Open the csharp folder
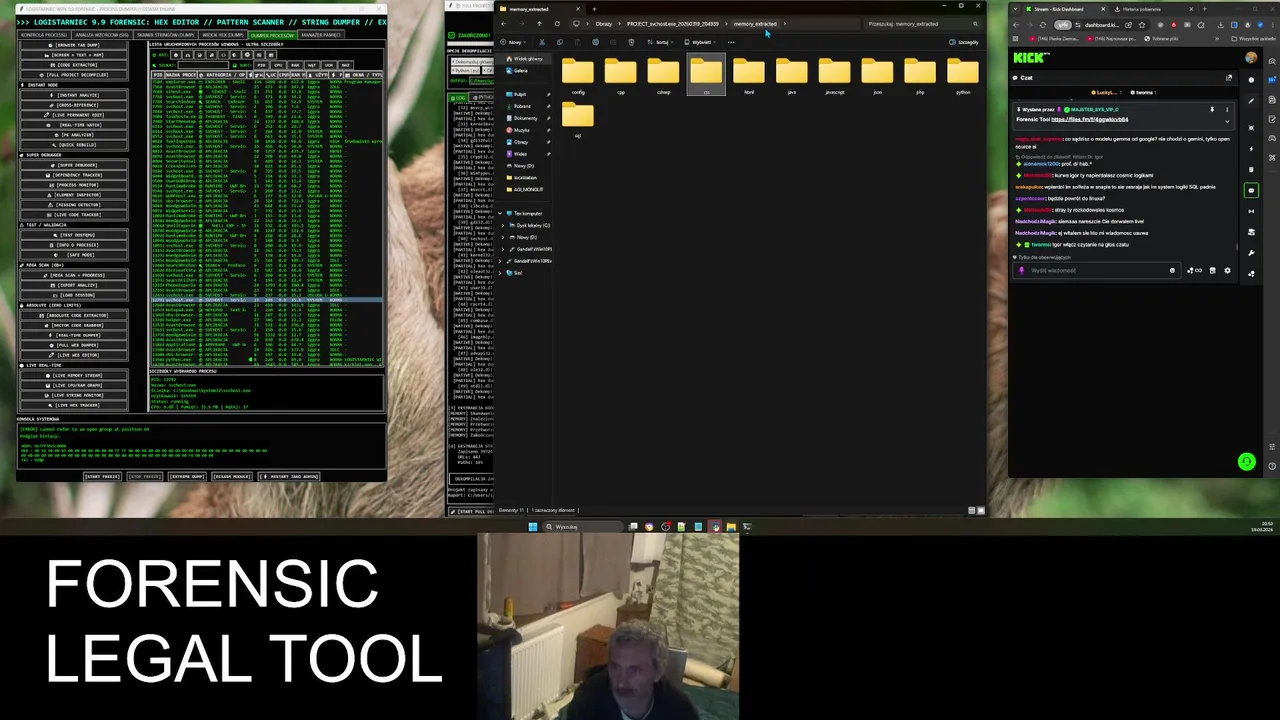This screenshot has width=1280, height=720. point(663,76)
